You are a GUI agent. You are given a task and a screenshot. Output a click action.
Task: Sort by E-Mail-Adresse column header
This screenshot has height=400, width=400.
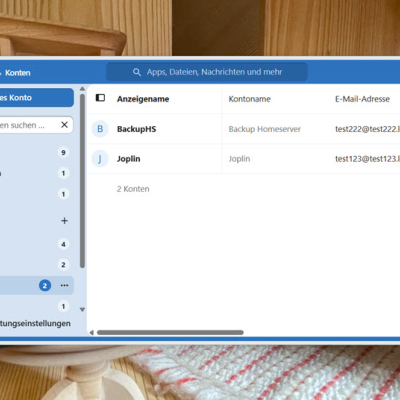(x=362, y=99)
